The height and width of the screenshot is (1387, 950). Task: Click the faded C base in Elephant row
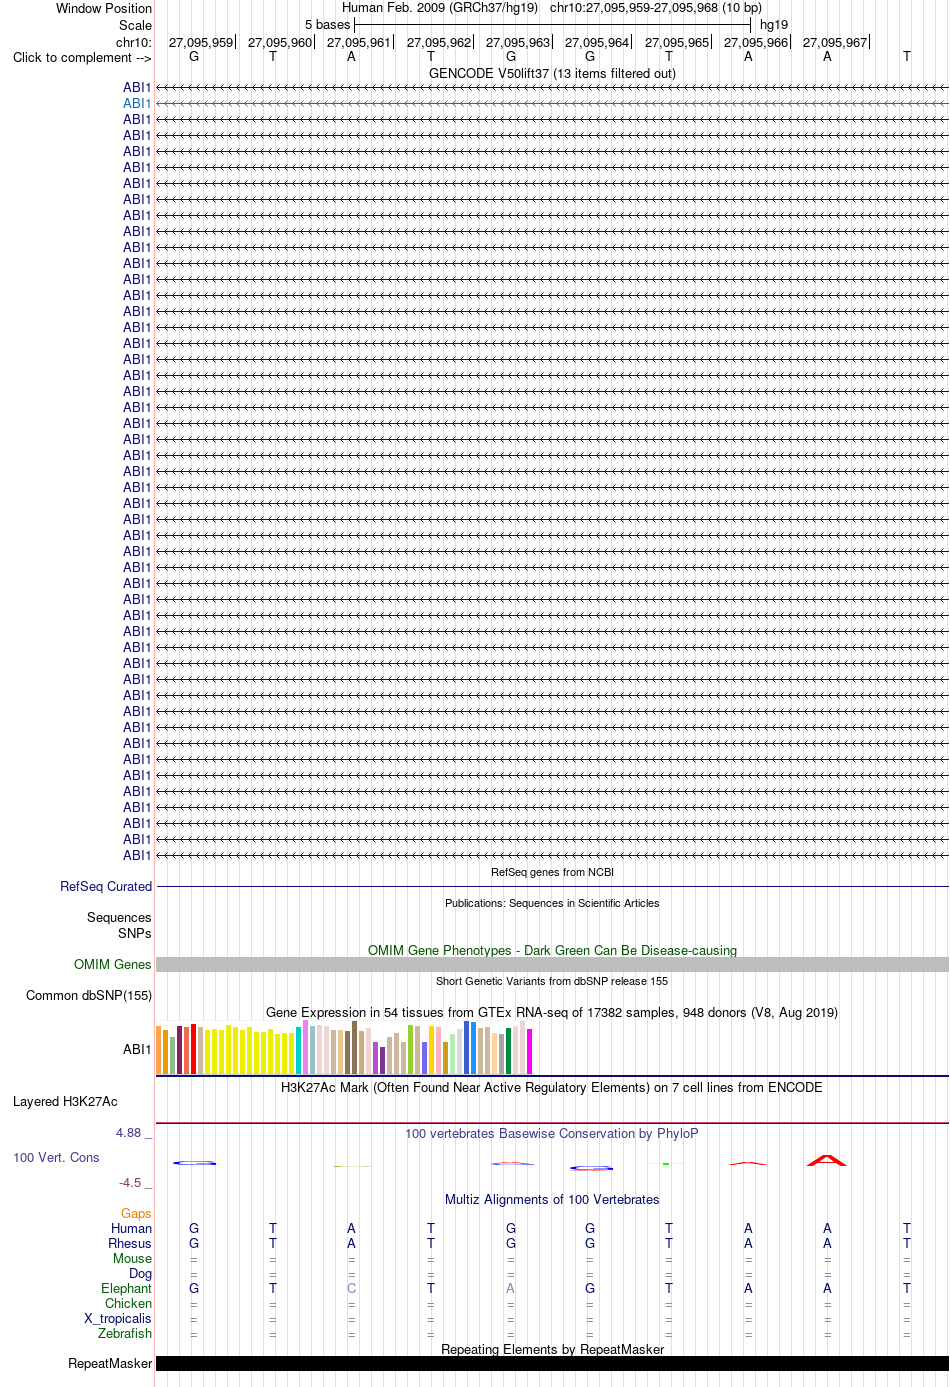coord(351,1288)
